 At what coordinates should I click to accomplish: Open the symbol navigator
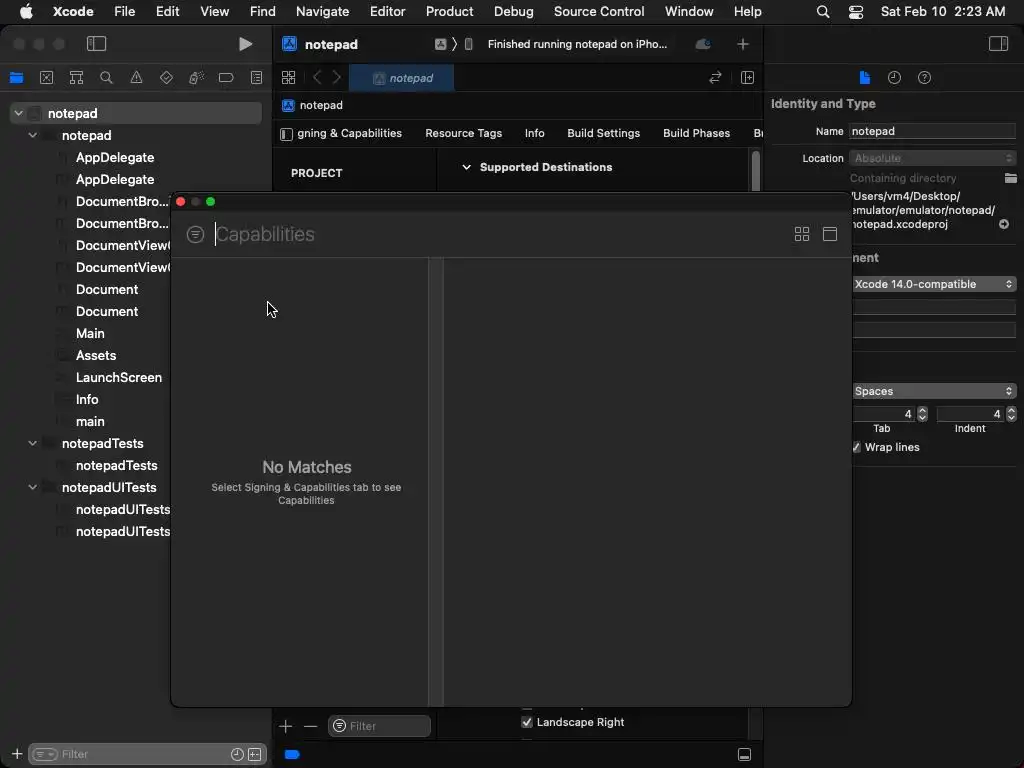(76, 78)
